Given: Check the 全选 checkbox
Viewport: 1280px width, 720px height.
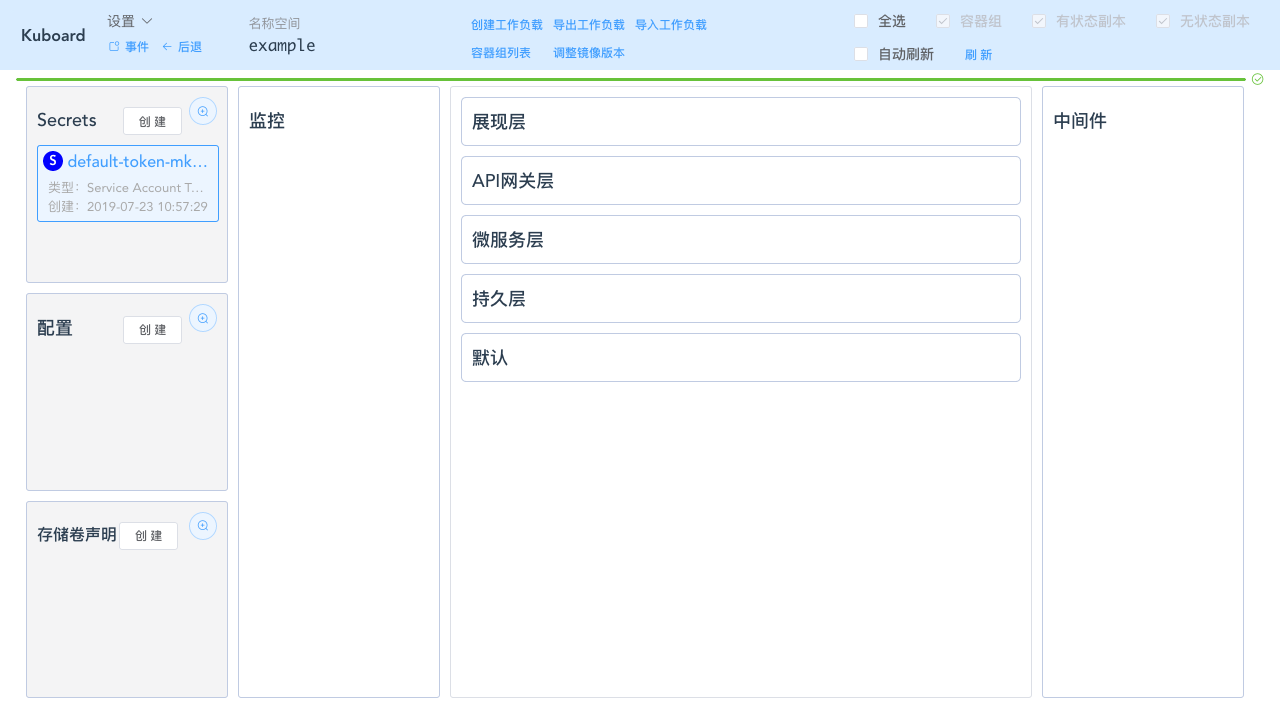Looking at the screenshot, I should pyautogui.click(x=861, y=21).
